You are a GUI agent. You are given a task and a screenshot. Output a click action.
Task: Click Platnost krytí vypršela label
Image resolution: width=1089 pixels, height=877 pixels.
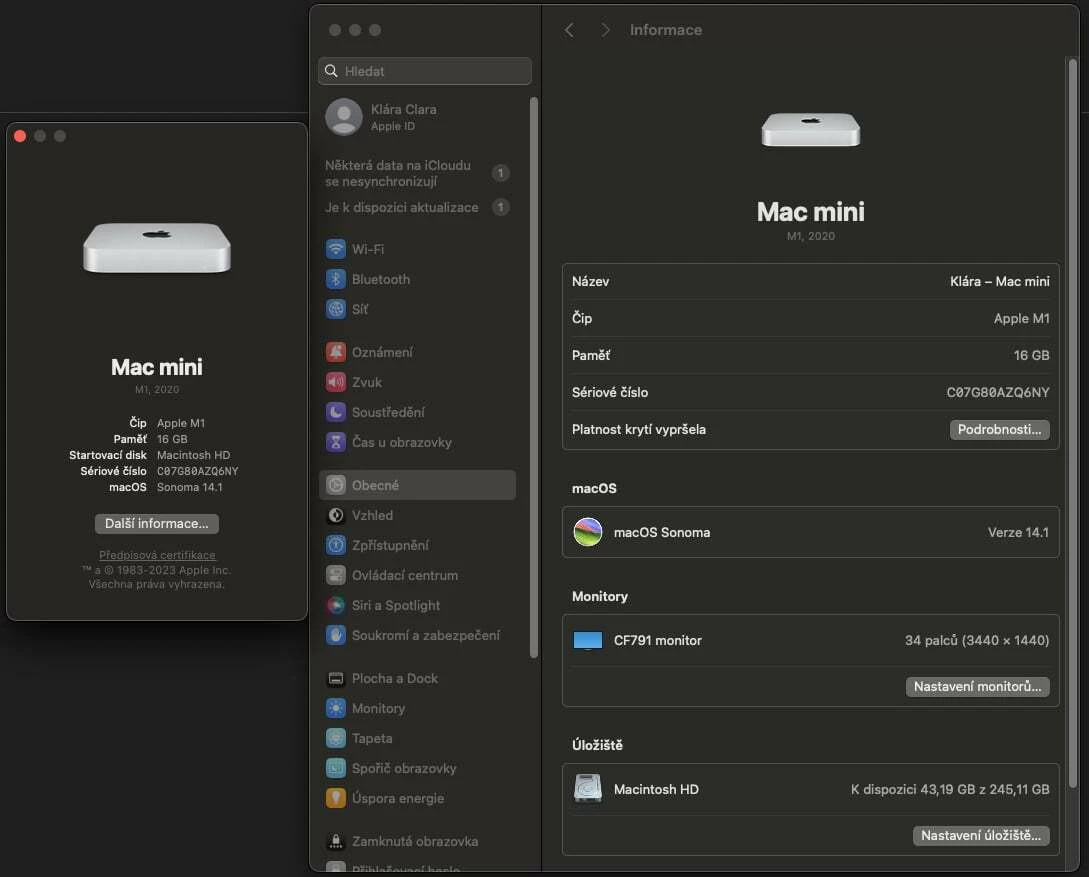click(639, 430)
